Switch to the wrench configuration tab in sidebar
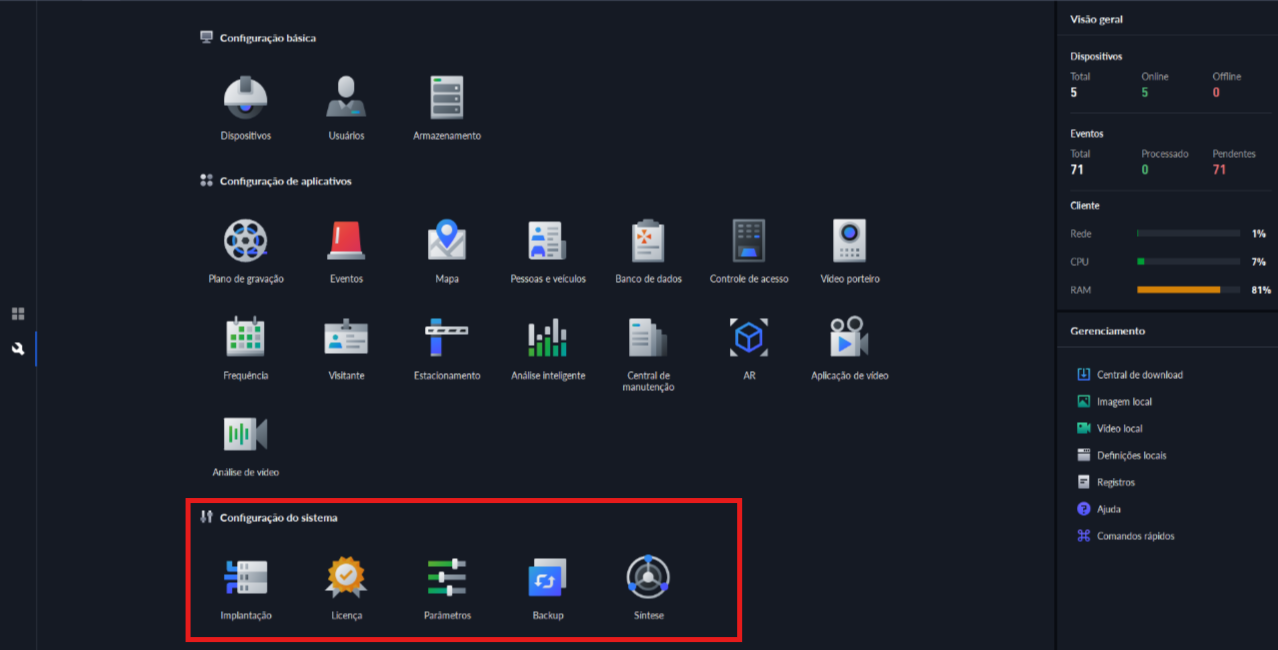 [18, 348]
